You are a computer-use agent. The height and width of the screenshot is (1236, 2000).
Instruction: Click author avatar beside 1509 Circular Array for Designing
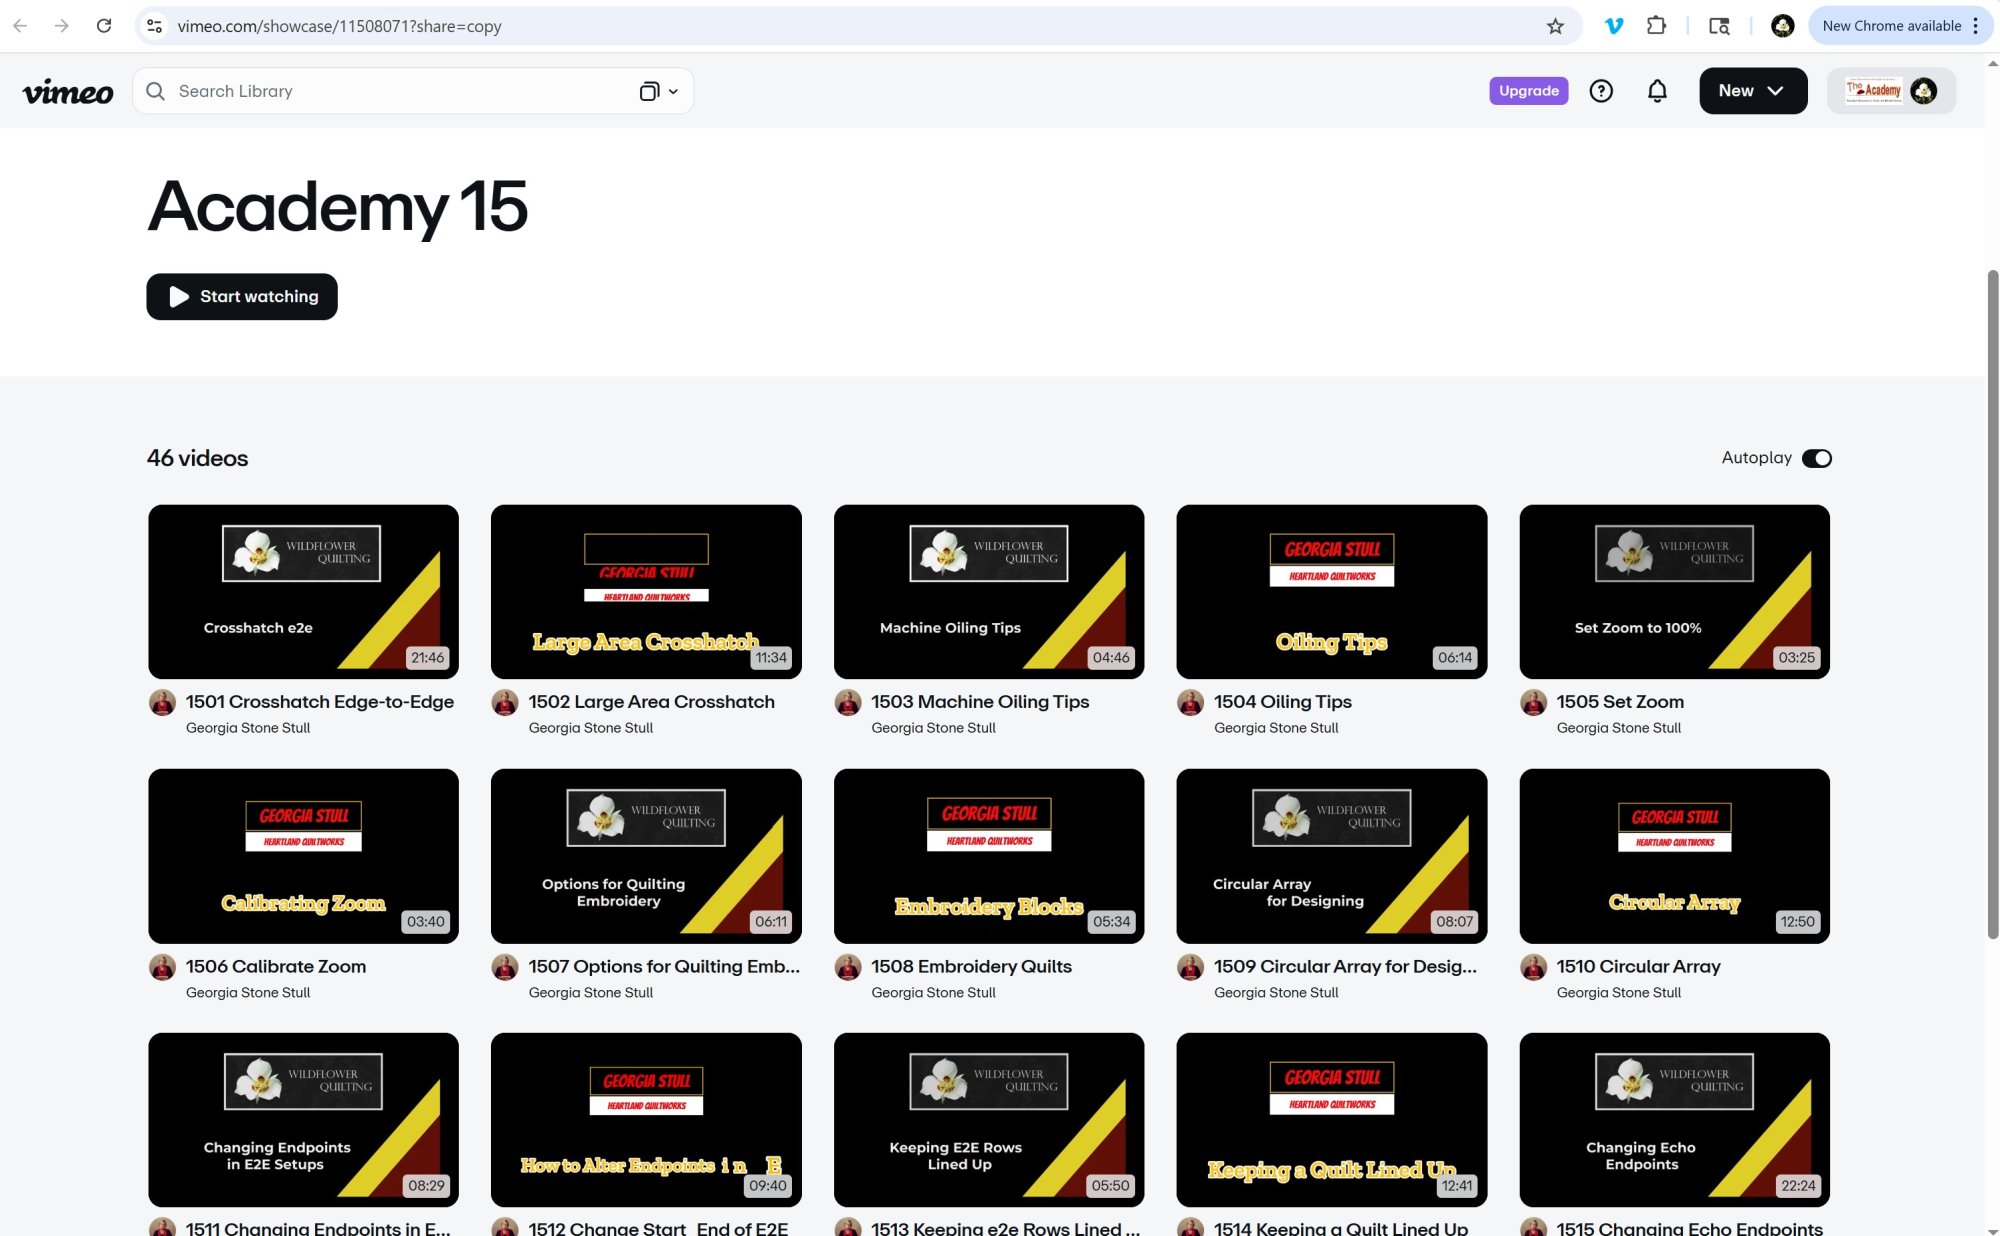pyautogui.click(x=1190, y=968)
